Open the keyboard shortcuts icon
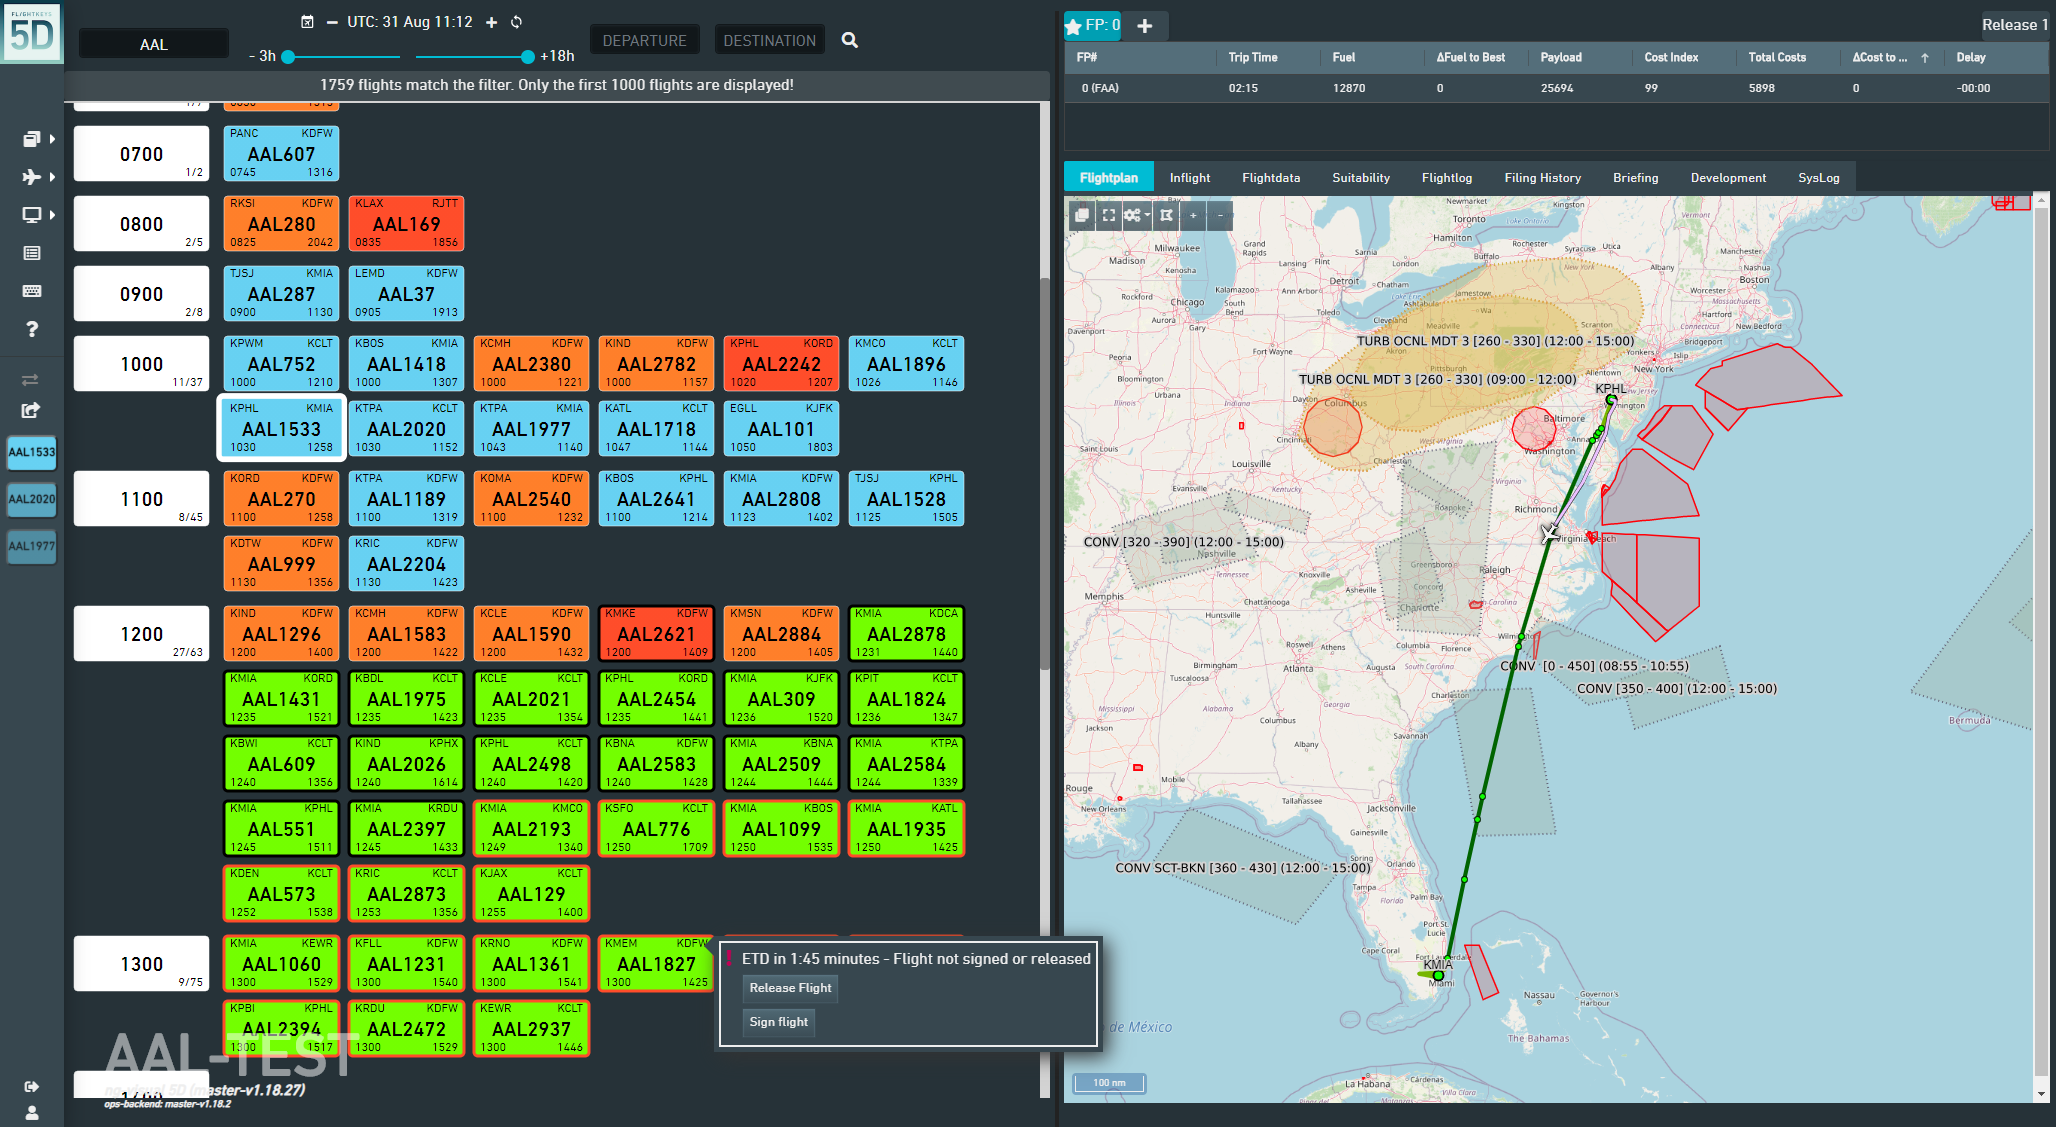The width and height of the screenshot is (2056, 1127). pyautogui.click(x=31, y=291)
